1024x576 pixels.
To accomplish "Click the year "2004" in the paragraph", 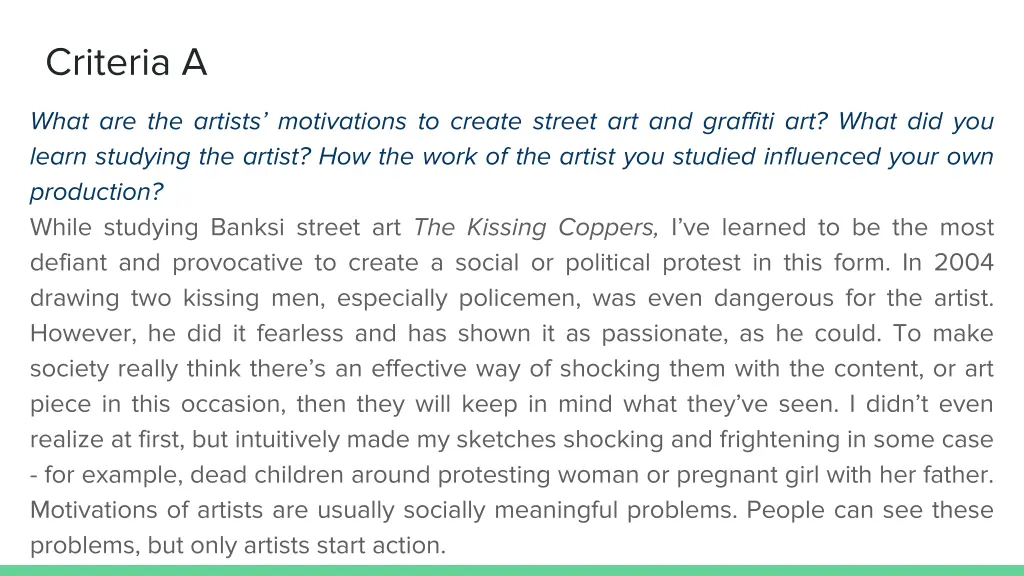I will coord(964,263).
